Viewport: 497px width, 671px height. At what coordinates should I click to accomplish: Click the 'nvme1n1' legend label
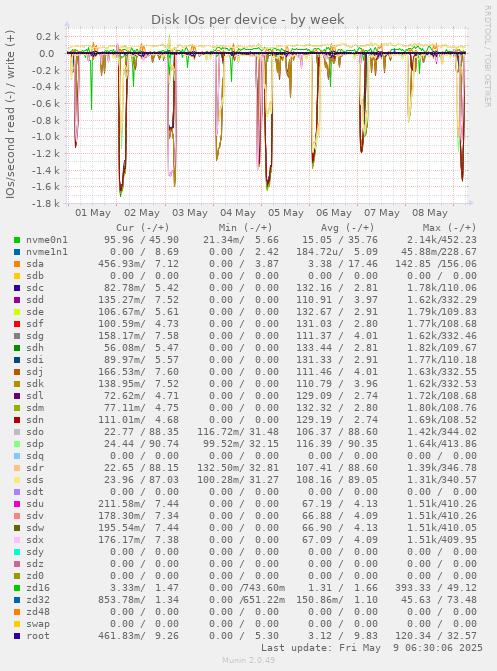click(47, 252)
